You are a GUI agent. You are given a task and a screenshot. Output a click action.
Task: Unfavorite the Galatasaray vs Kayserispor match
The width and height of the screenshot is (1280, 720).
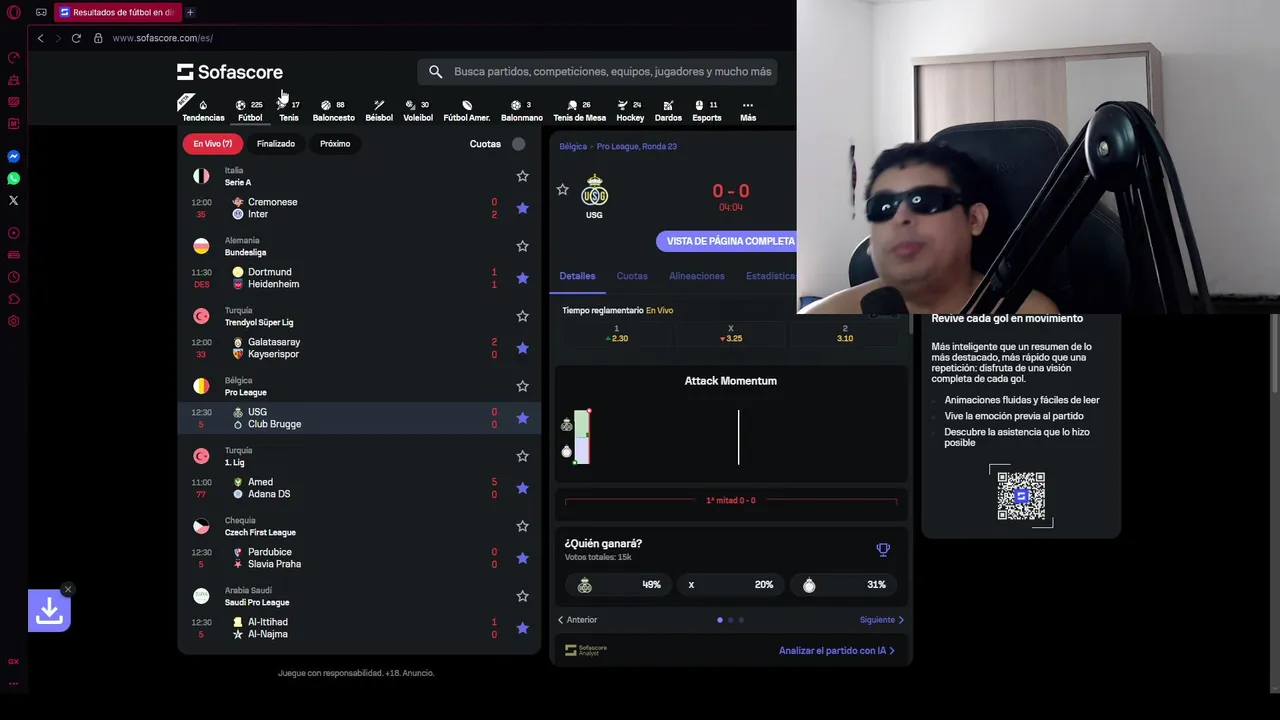pyautogui.click(x=522, y=348)
